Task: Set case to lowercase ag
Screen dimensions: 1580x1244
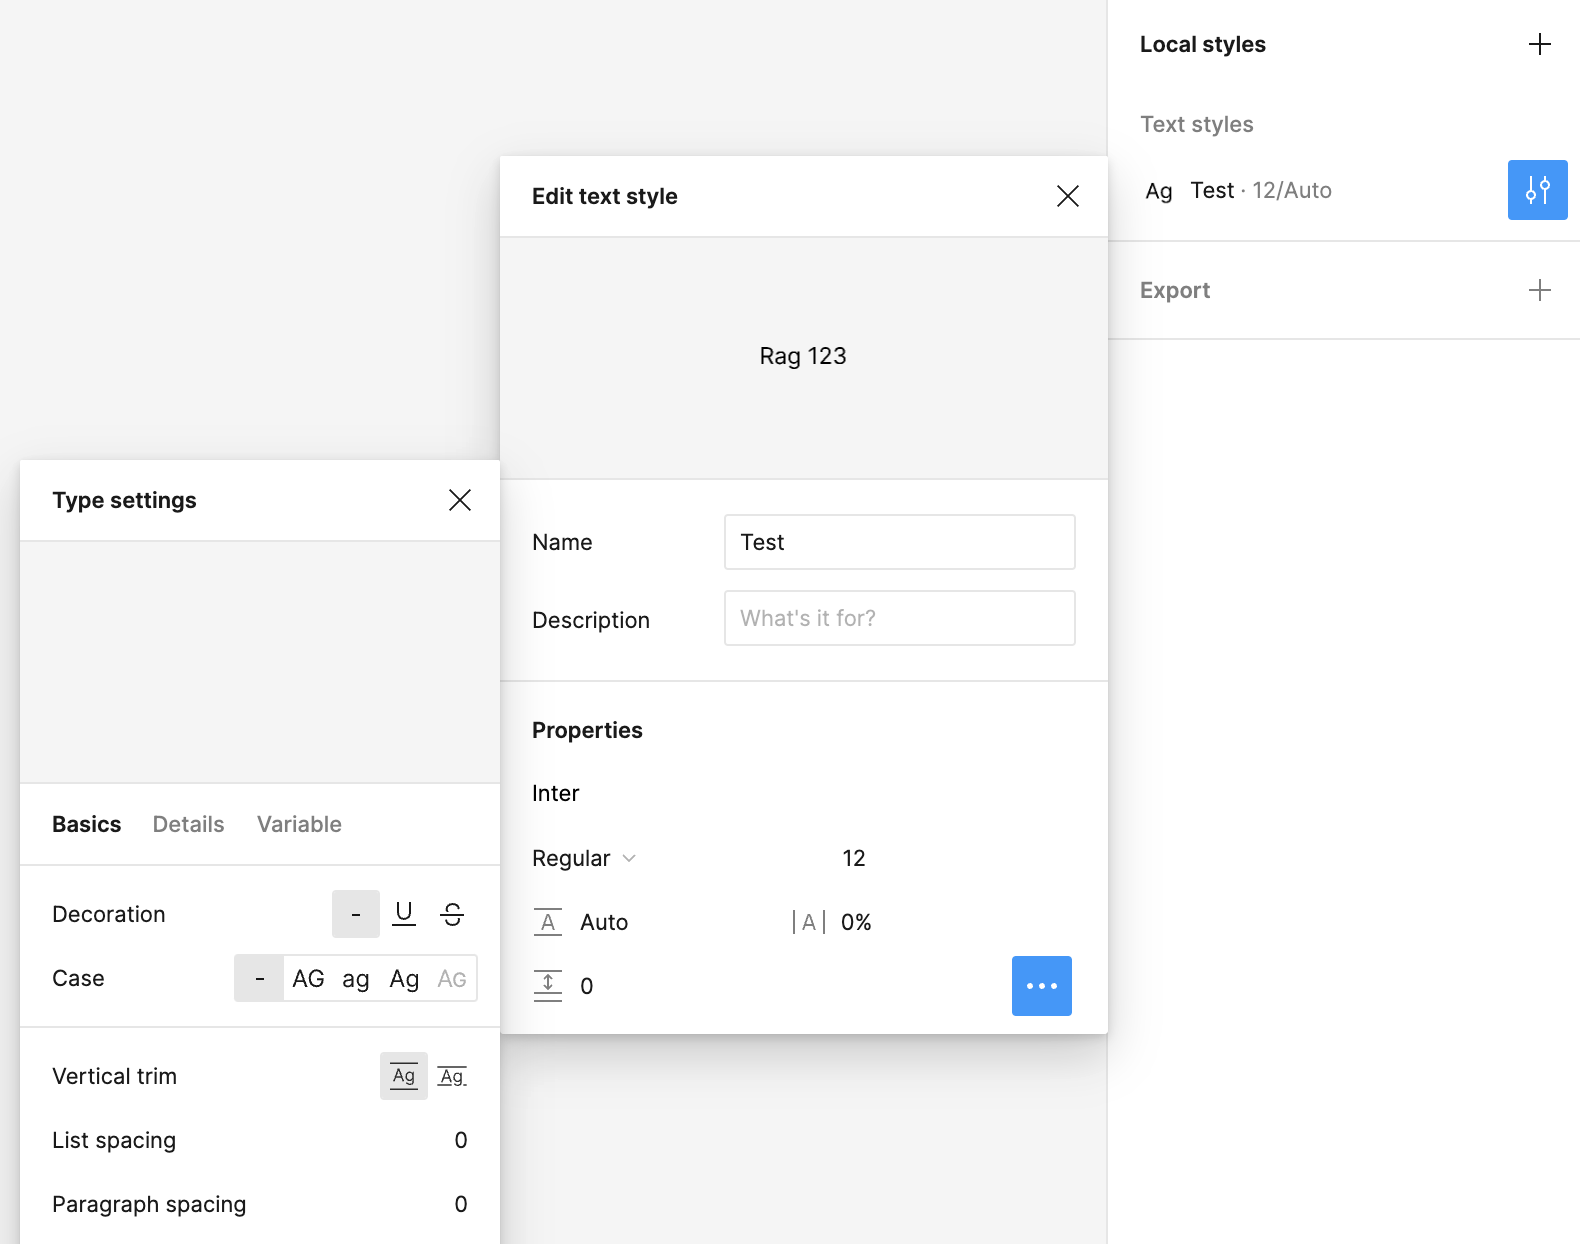Action: pyautogui.click(x=356, y=978)
